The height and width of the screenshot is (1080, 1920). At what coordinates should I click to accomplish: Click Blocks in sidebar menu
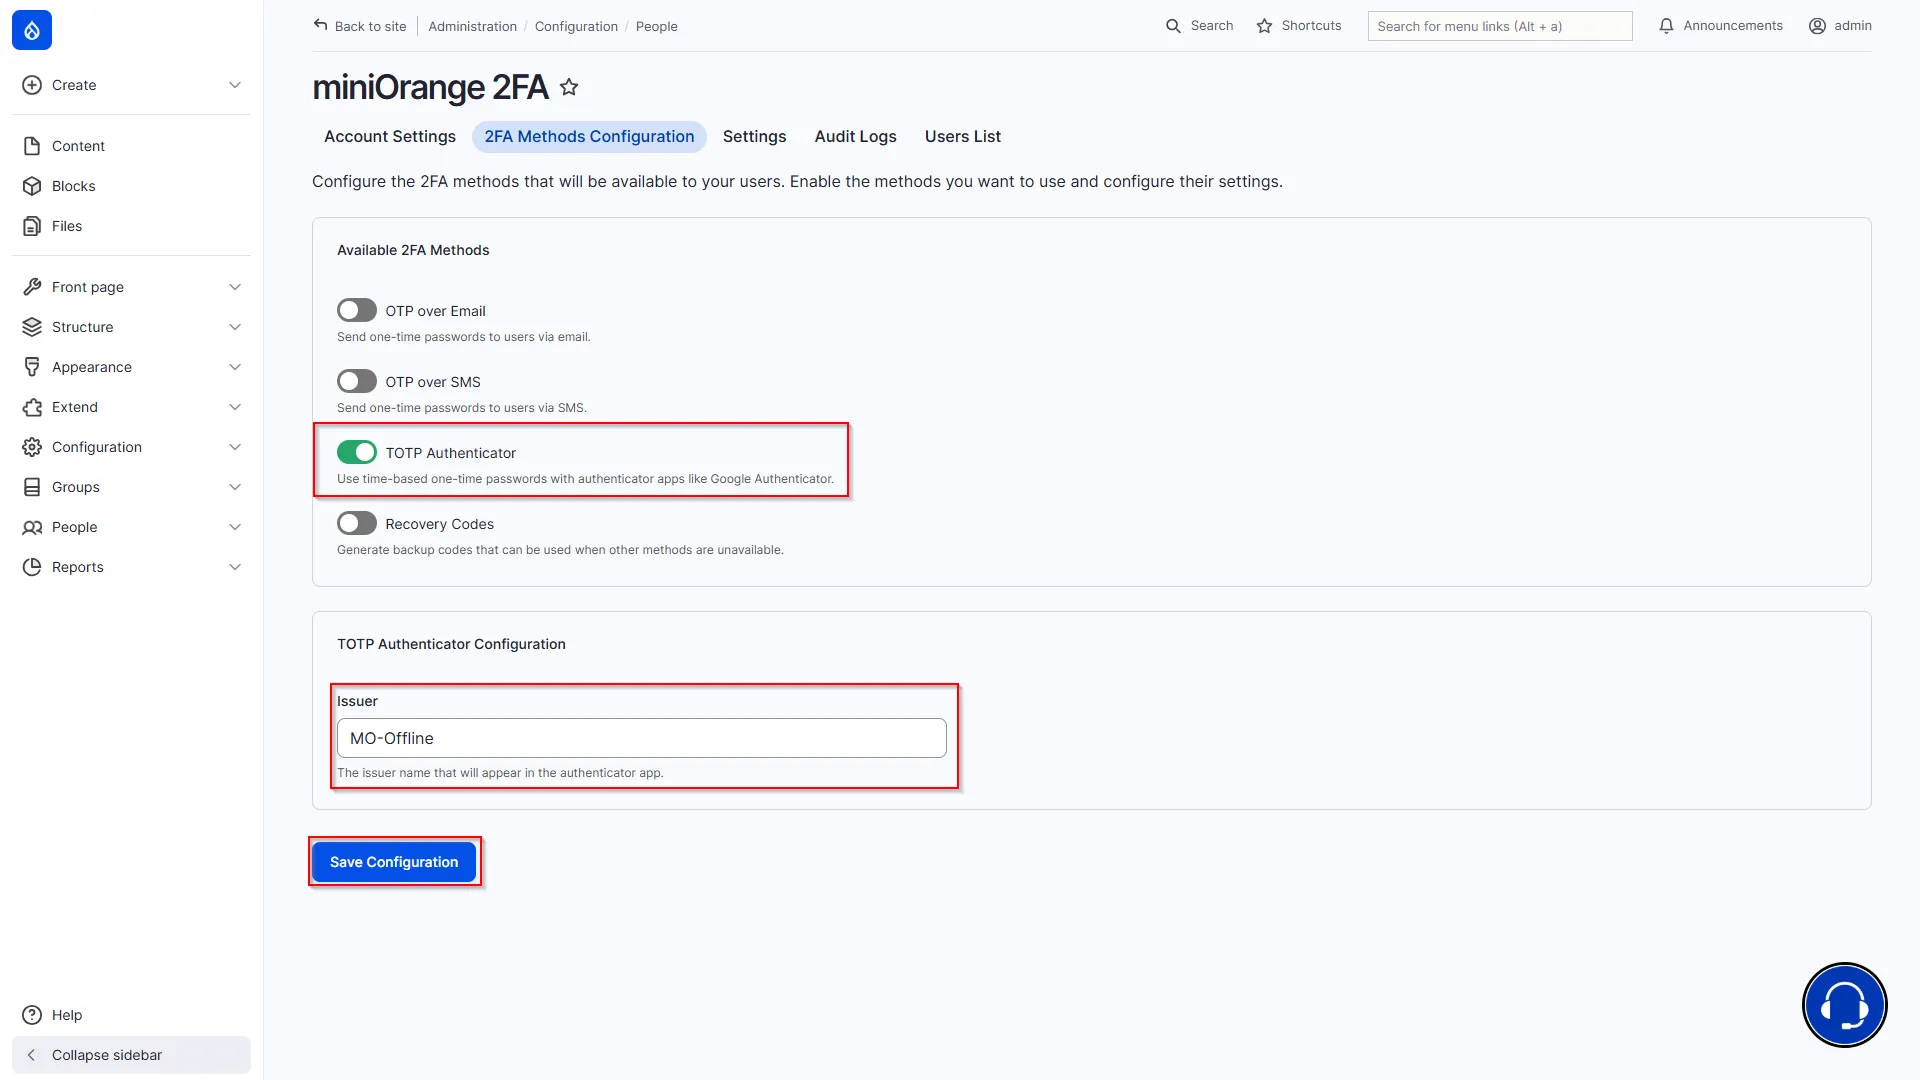(x=73, y=186)
